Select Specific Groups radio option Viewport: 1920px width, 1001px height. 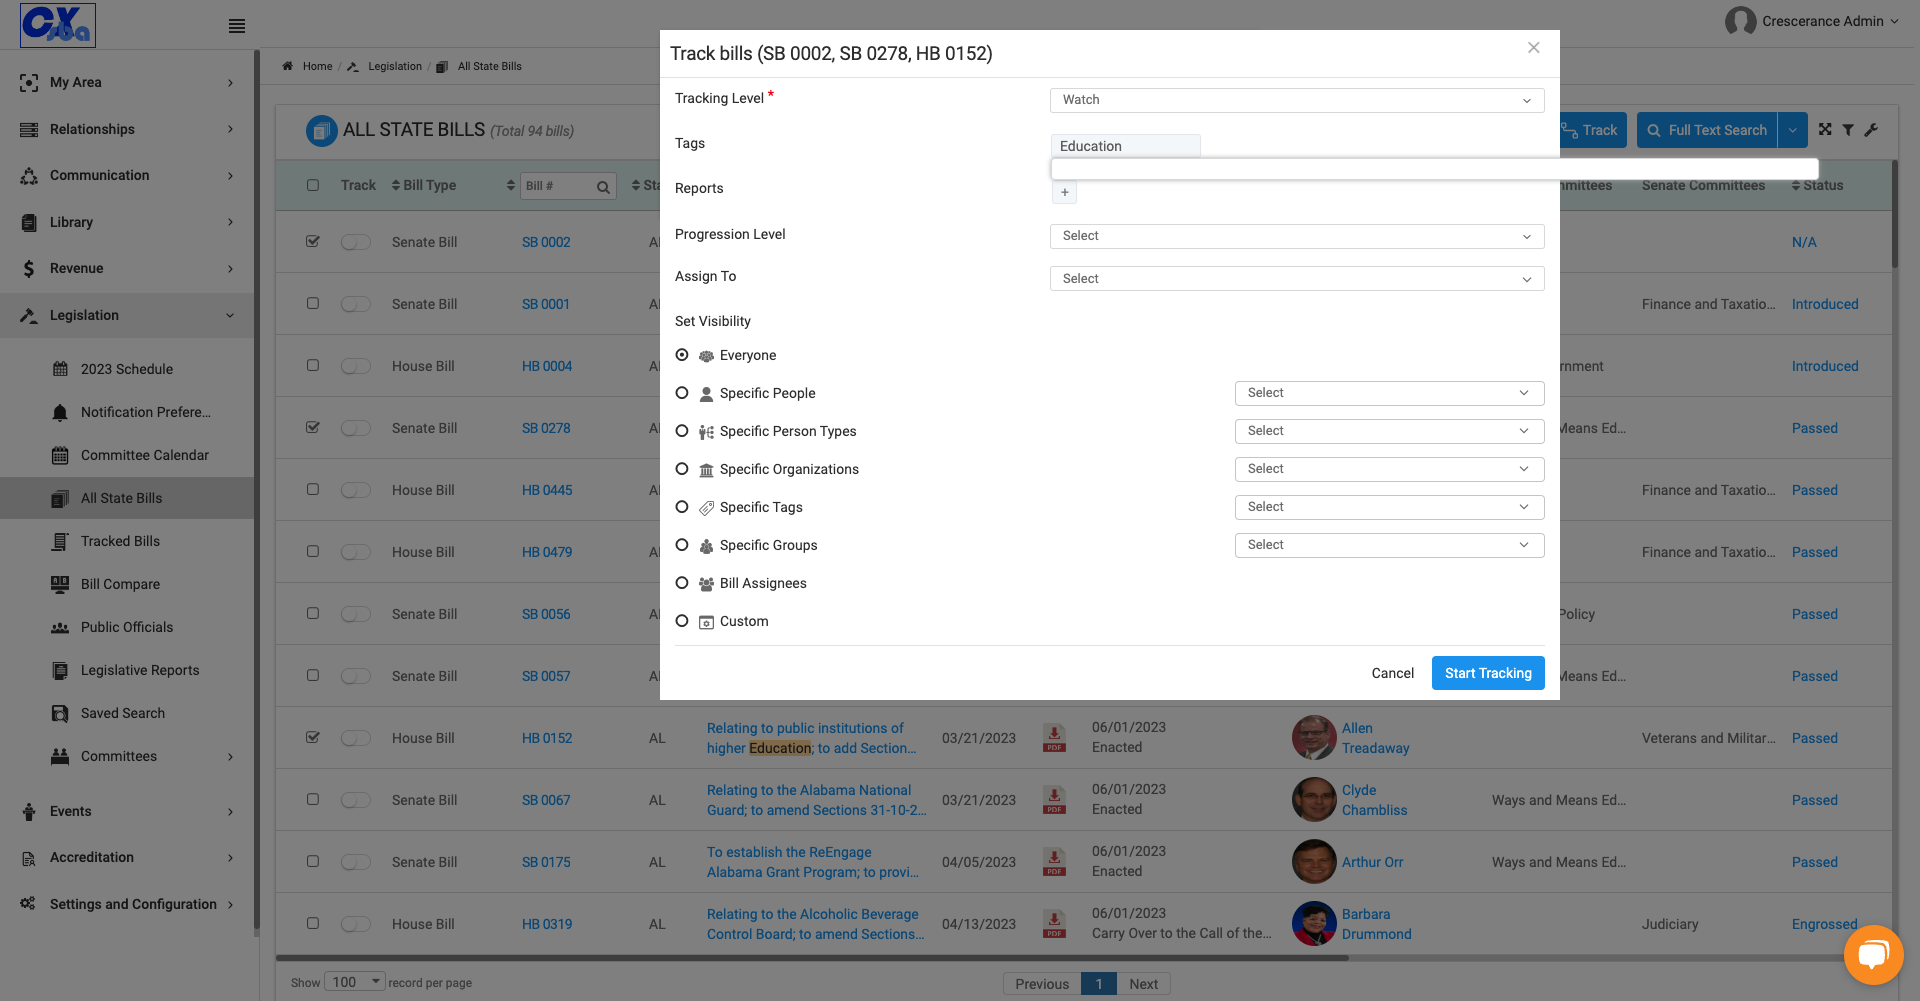(682, 545)
